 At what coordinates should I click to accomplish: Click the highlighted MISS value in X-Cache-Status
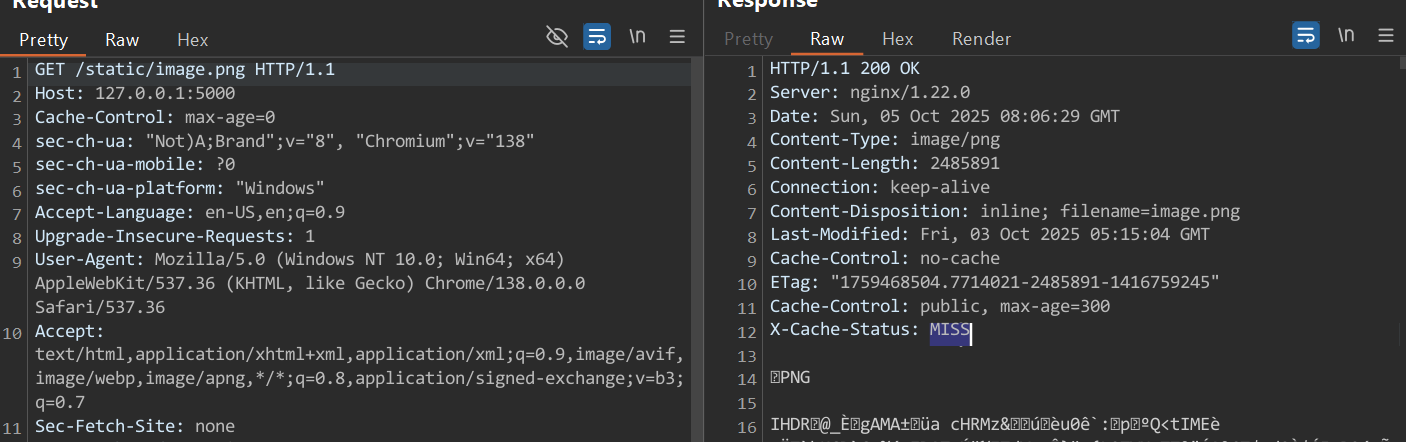coord(949,331)
